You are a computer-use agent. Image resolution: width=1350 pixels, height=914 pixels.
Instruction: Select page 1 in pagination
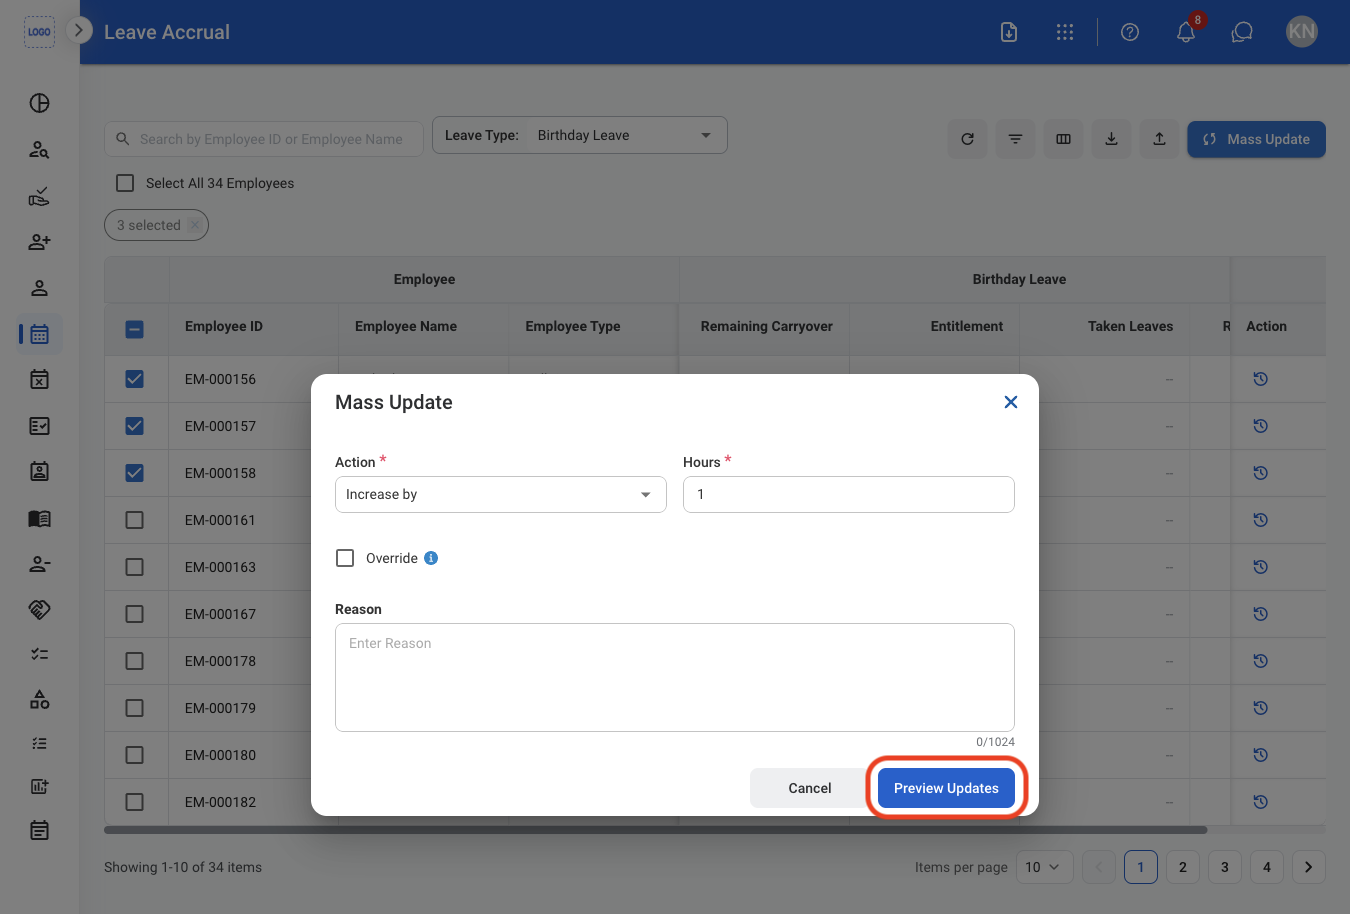pos(1141,867)
